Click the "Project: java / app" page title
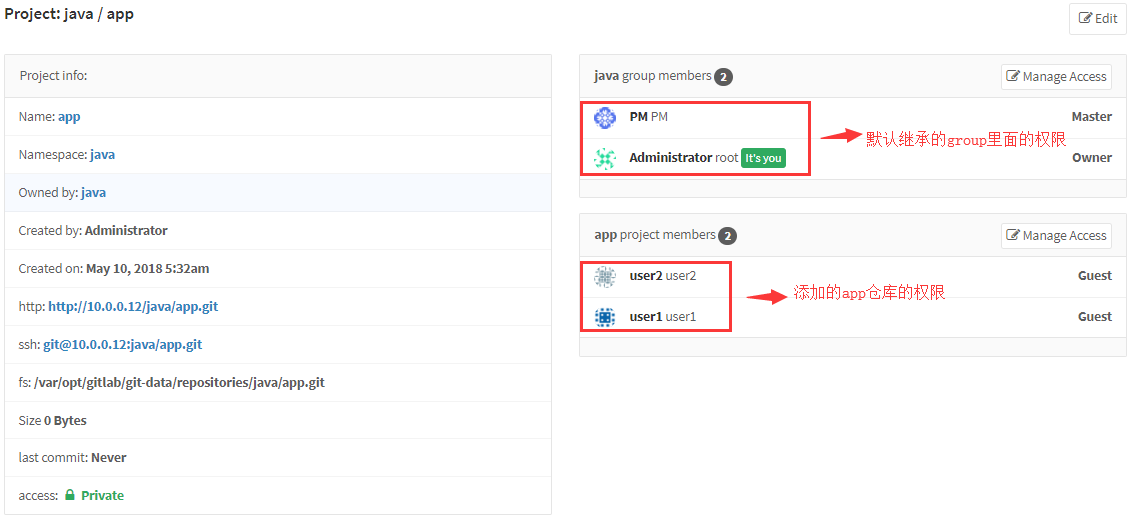 click(x=69, y=13)
